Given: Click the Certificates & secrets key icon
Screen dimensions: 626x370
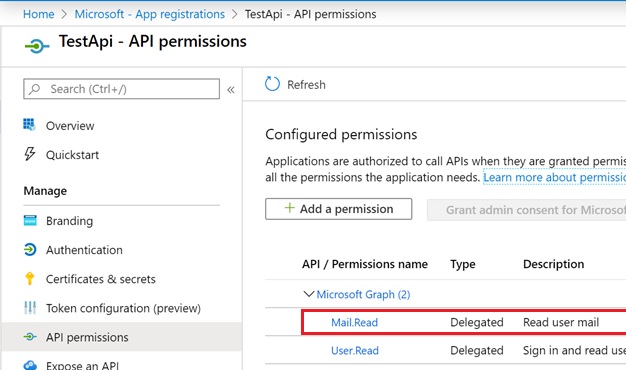Looking at the screenshot, I should (x=30, y=278).
